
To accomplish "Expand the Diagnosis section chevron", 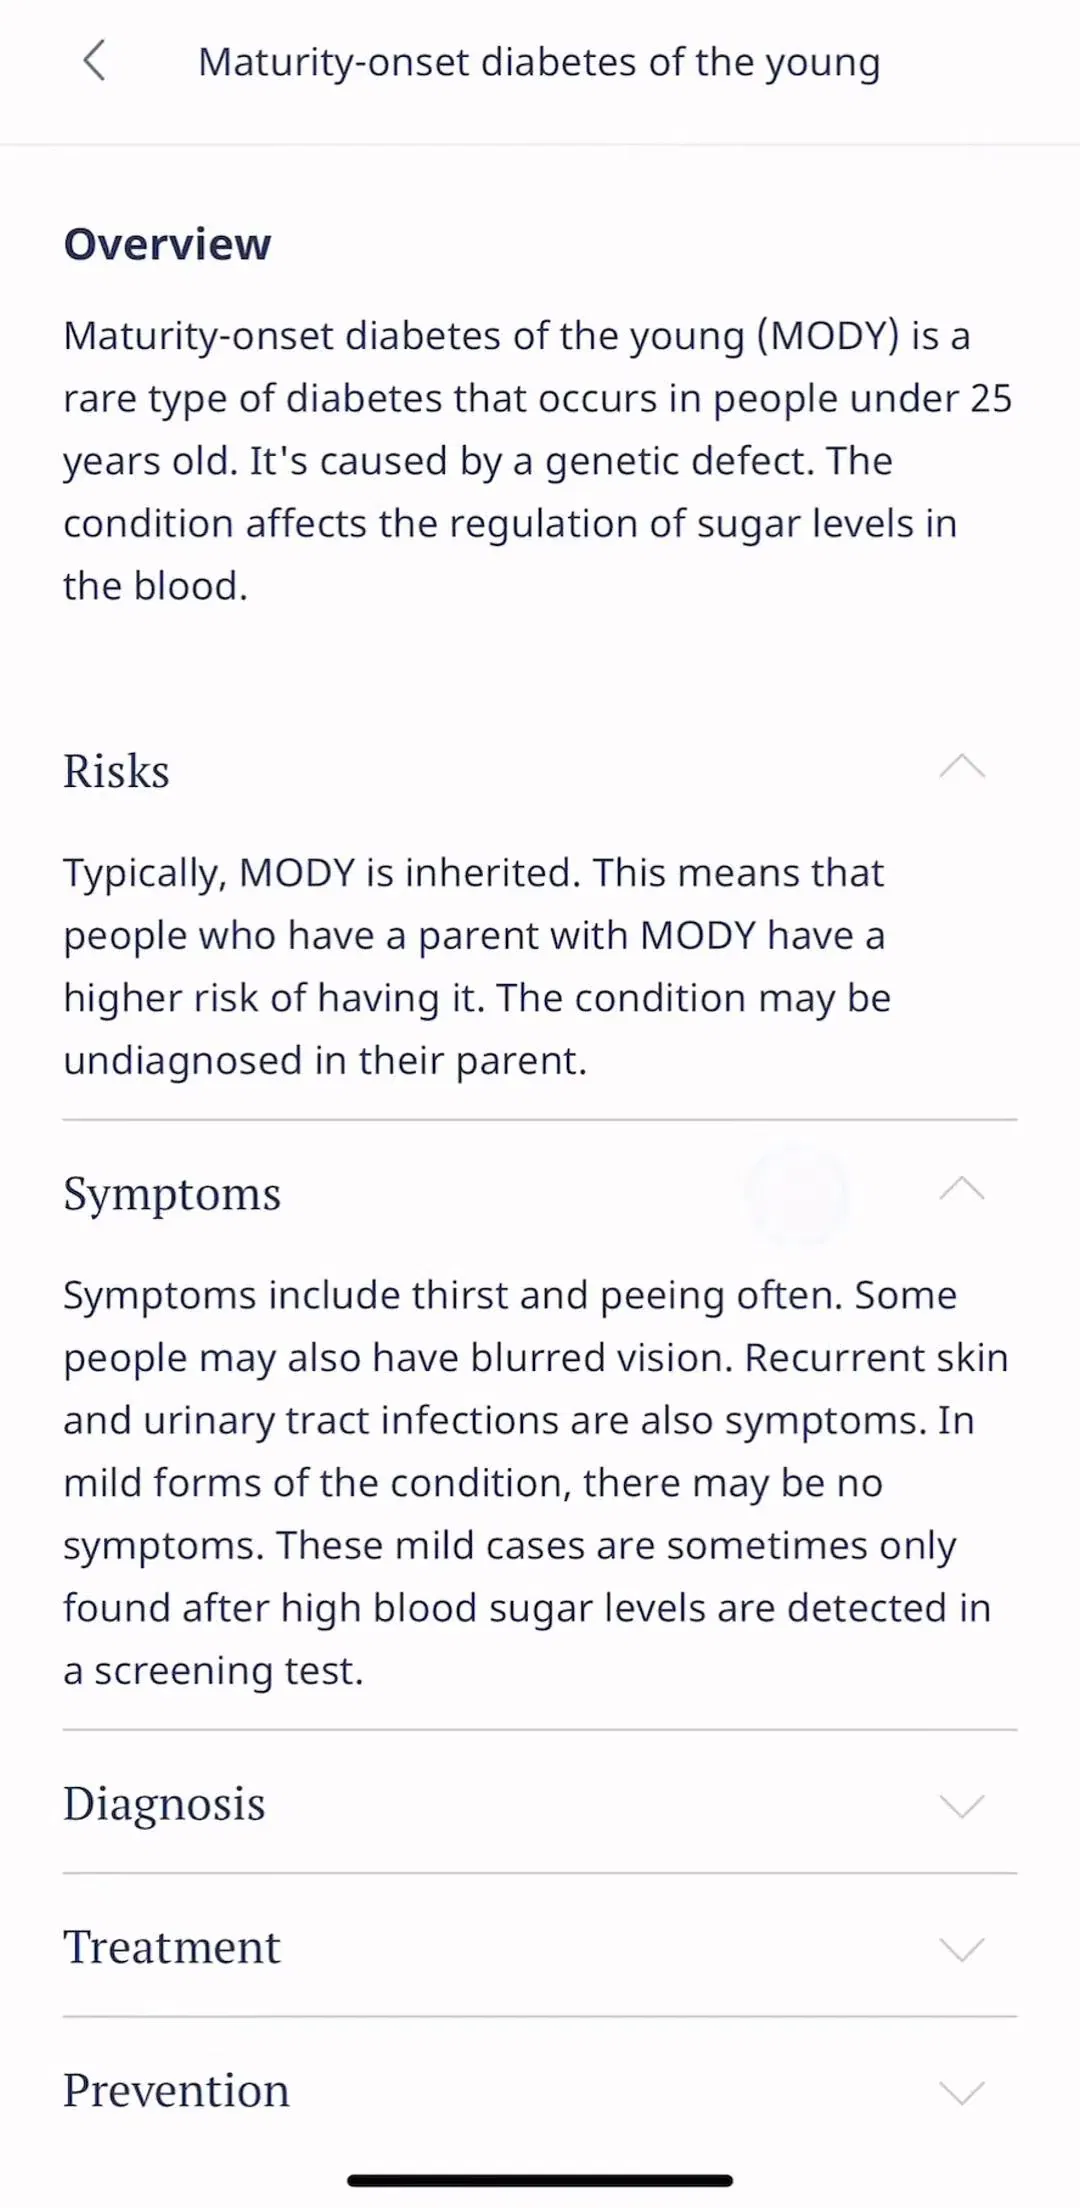I will click(x=962, y=1805).
